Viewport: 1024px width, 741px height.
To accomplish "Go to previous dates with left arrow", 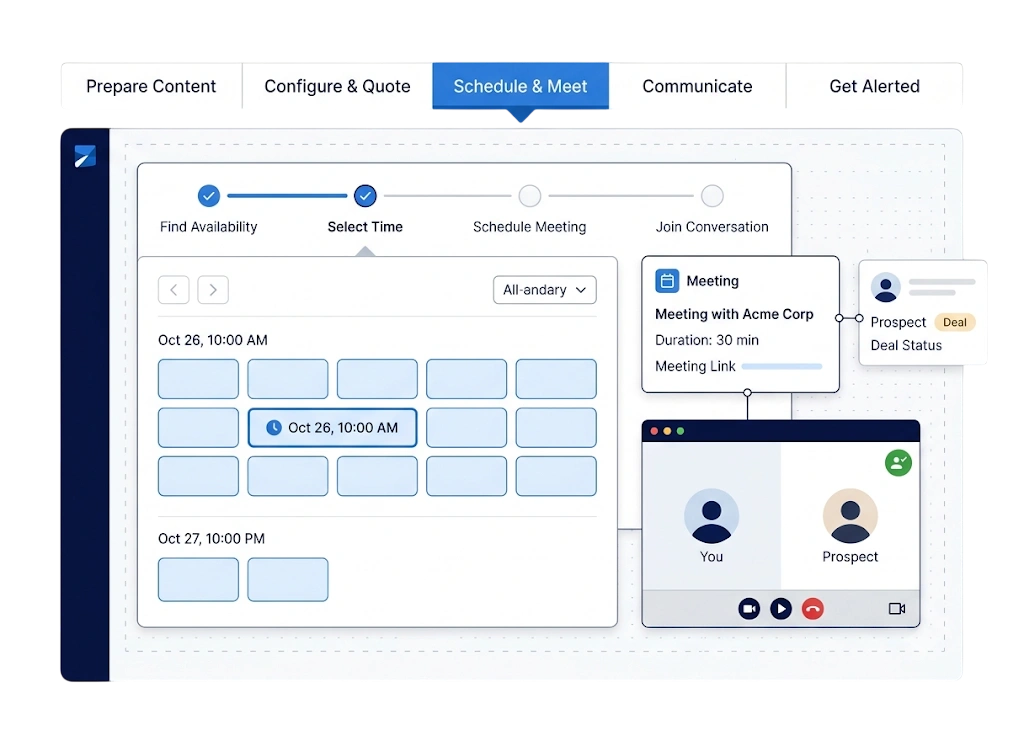I will [174, 290].
